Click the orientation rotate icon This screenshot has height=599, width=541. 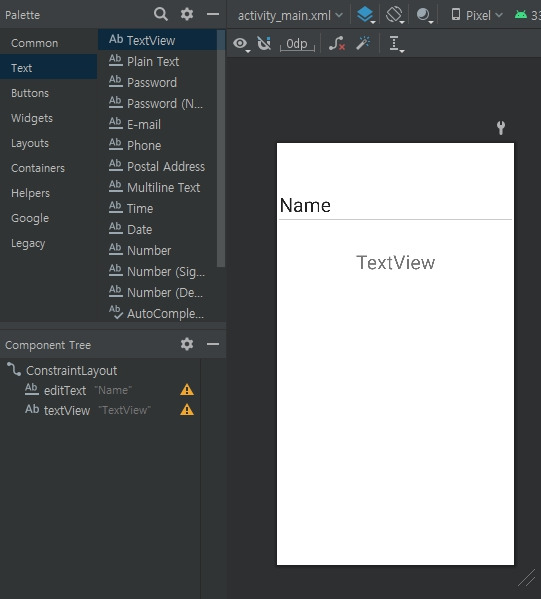click(395, 15)
